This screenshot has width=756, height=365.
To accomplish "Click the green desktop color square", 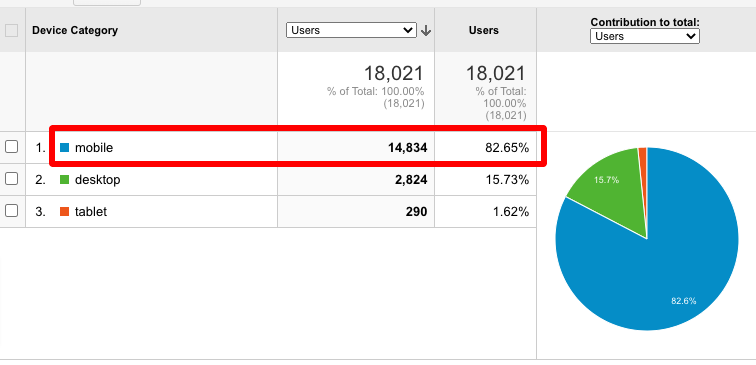I will tap(65, 180).
